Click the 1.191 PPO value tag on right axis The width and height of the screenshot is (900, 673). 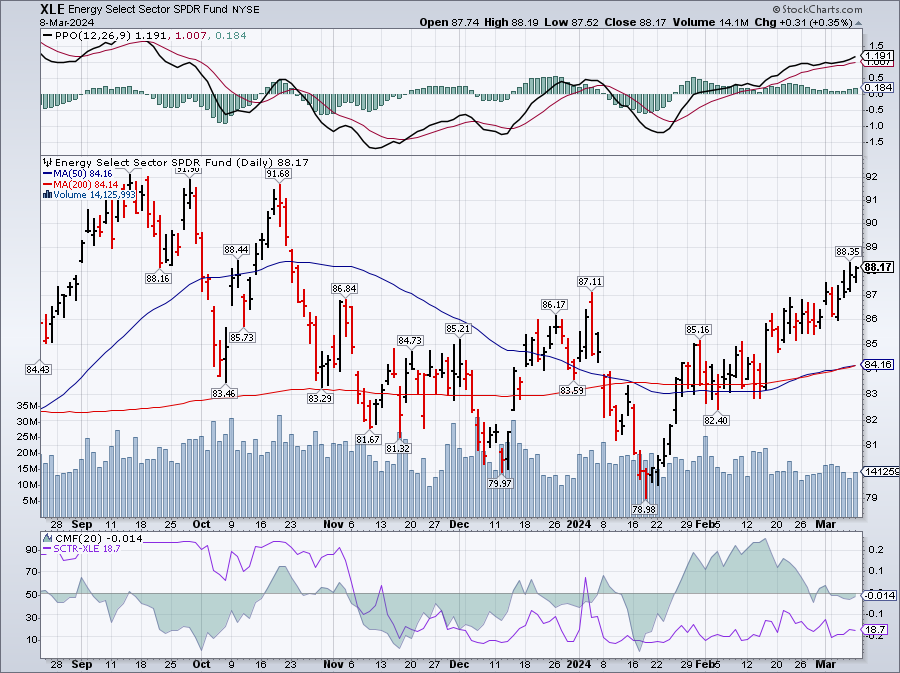coord(877,56)
